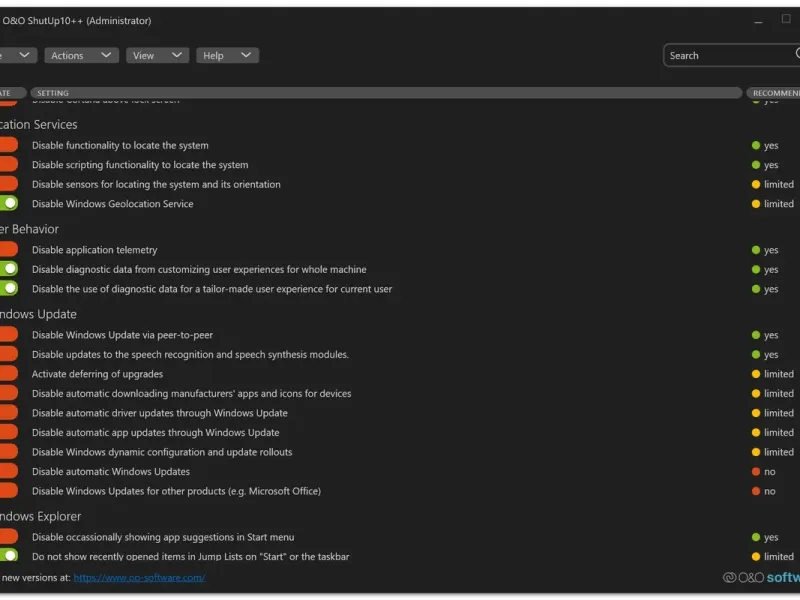This screenshot has height=600, width=800.
Task: Open the View menu
Action: pos(158,55)
